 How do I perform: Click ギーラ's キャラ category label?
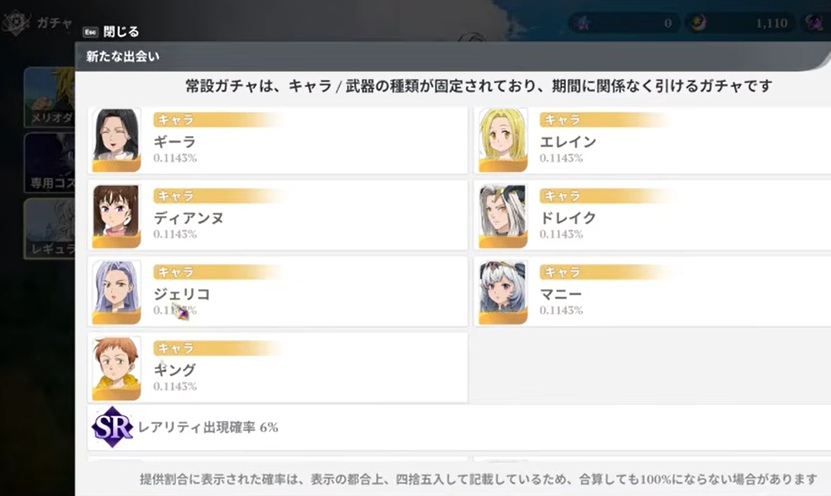(x=177, y=119)
